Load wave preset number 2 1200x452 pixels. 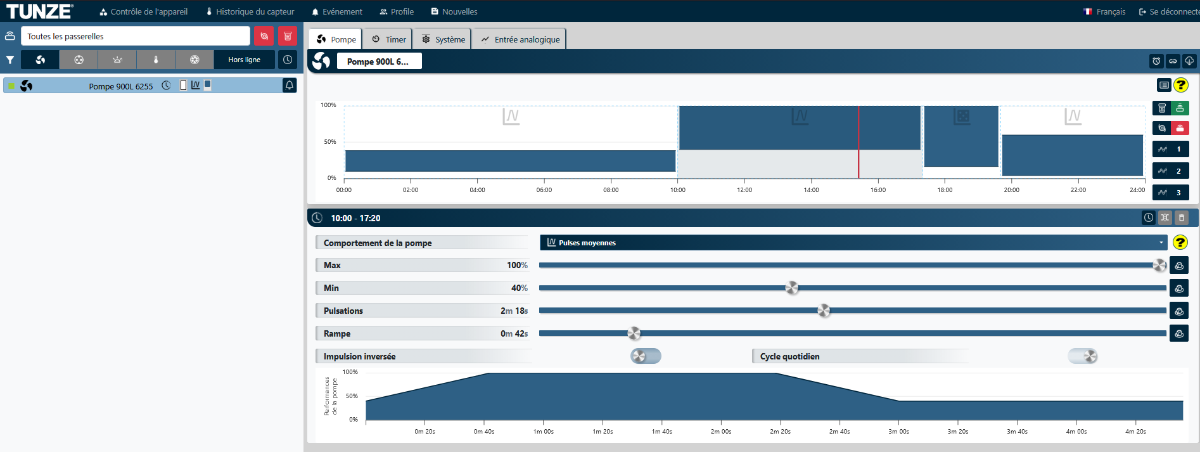(1171, 171)
